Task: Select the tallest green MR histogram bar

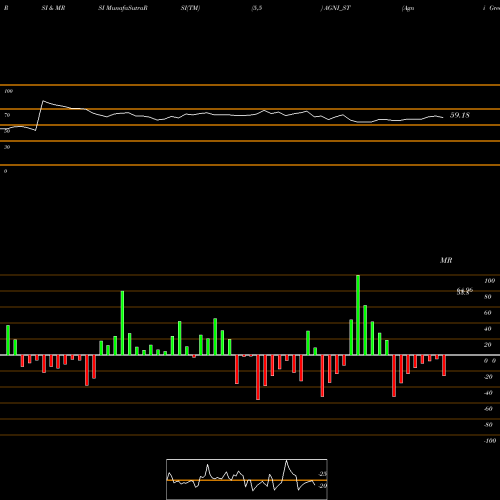Action: [358, 315]
